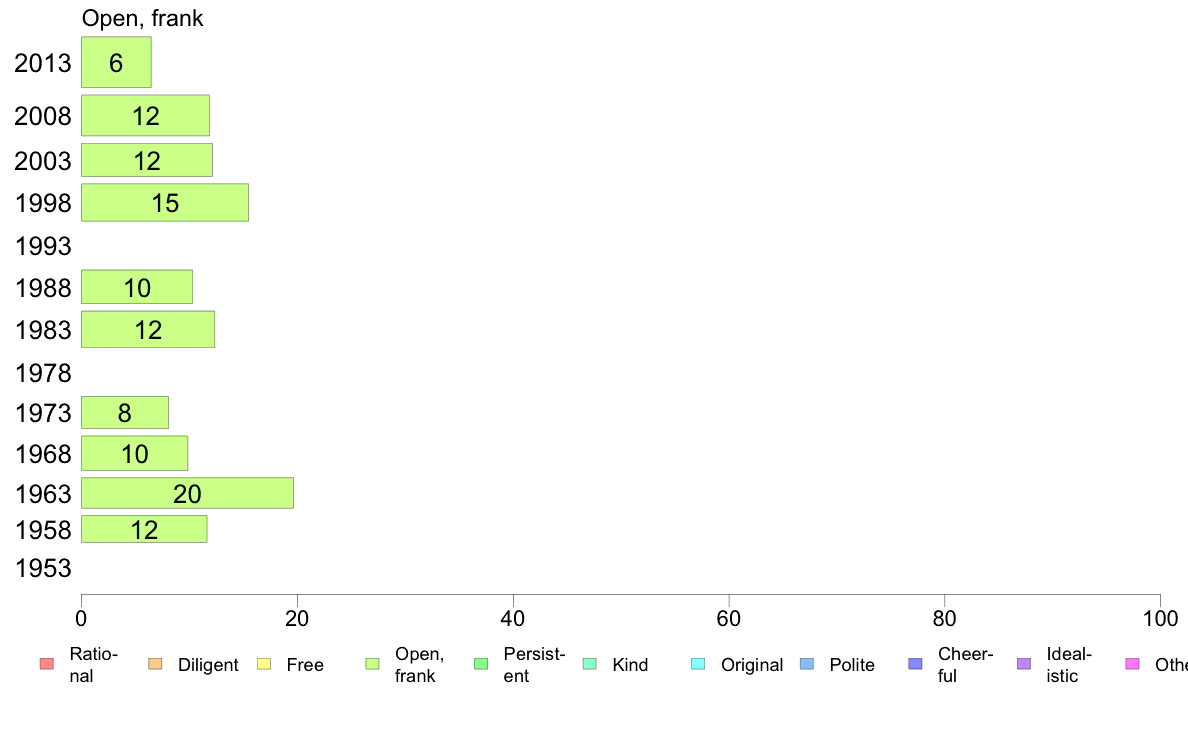Click the Diligent orange legend swatch
This screenshot has width=1188, height=736.
coord(155,664)
